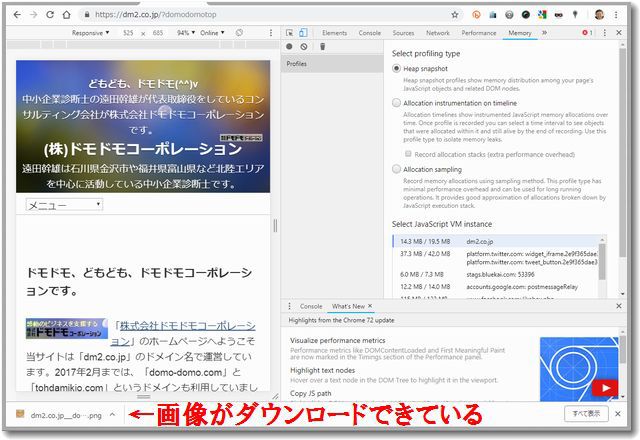Click the header hero image on page
The width and height of the screenshot is (640, 440).
pyautogui.click(x=143, y=127)
